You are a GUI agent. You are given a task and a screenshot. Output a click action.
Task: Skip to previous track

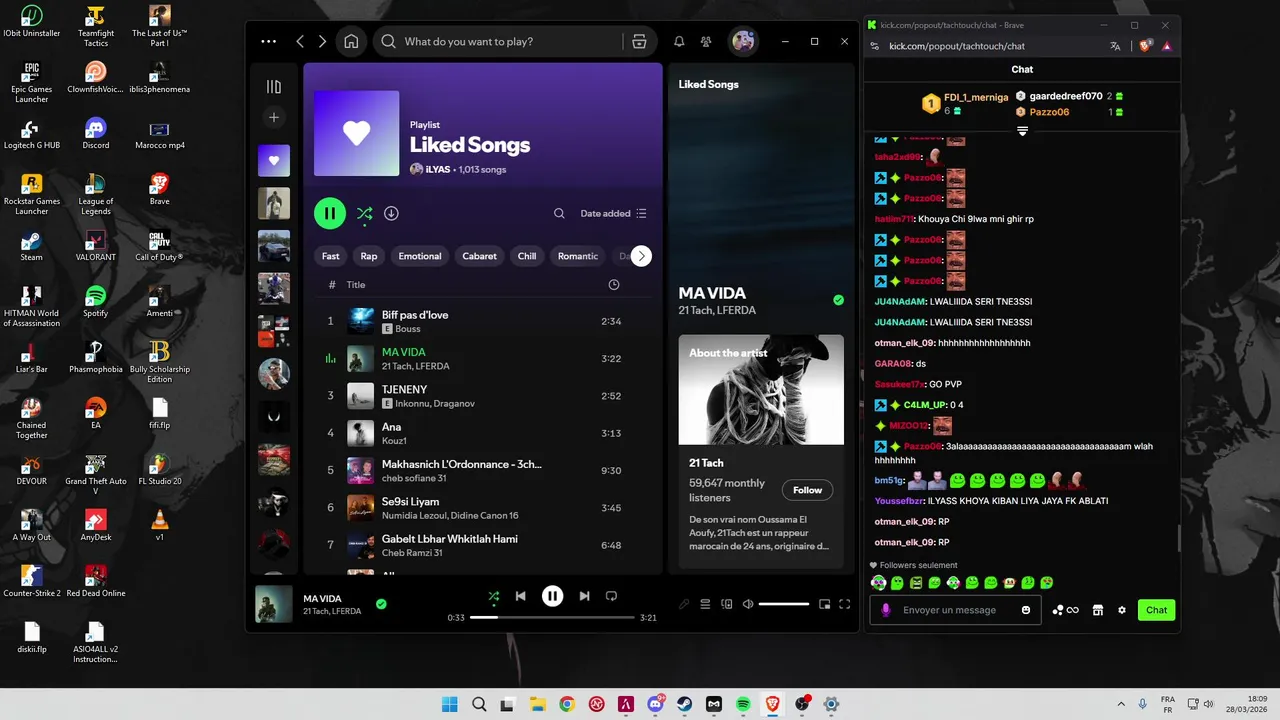[x=520, y=596]
